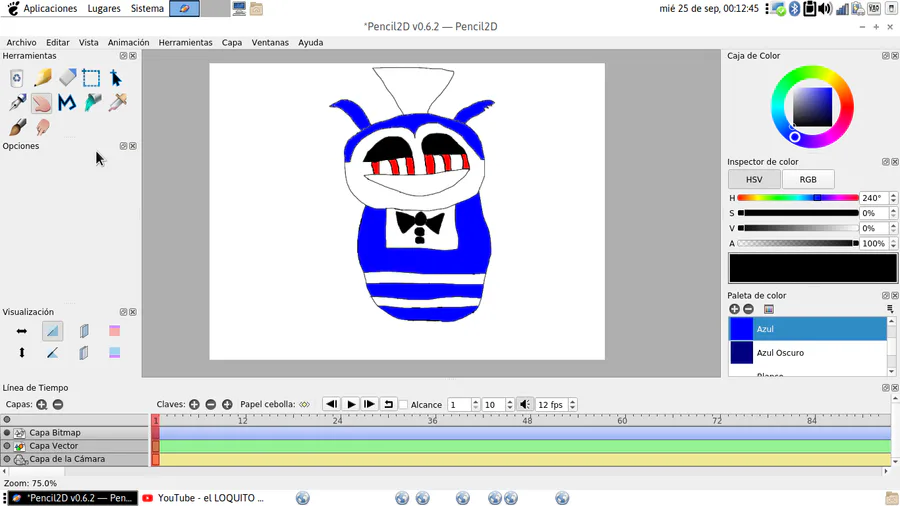This screenshot has width=900, height=506.
Task: Toggle visibility of Capa Bitmap layer
Action: click(x=7, y=433)
